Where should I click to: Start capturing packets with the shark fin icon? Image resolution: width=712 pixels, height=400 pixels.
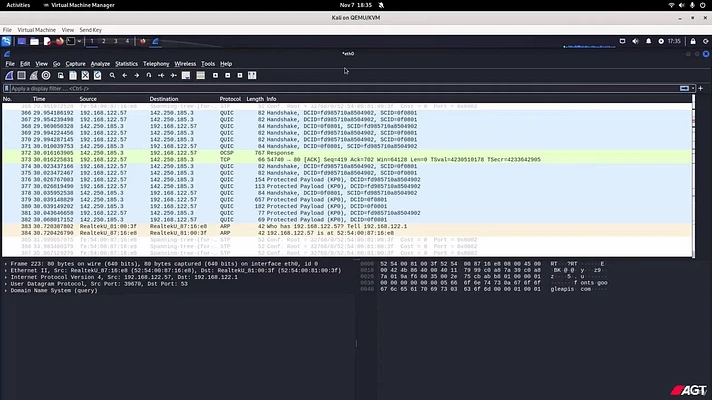(x=9, y=75)
